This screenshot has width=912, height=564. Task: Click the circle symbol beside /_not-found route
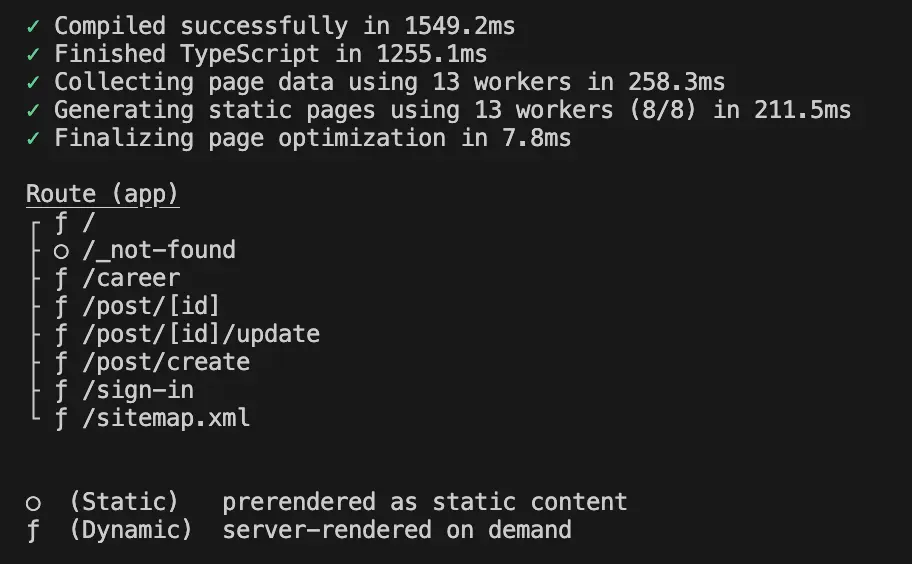tap(61, 250)
